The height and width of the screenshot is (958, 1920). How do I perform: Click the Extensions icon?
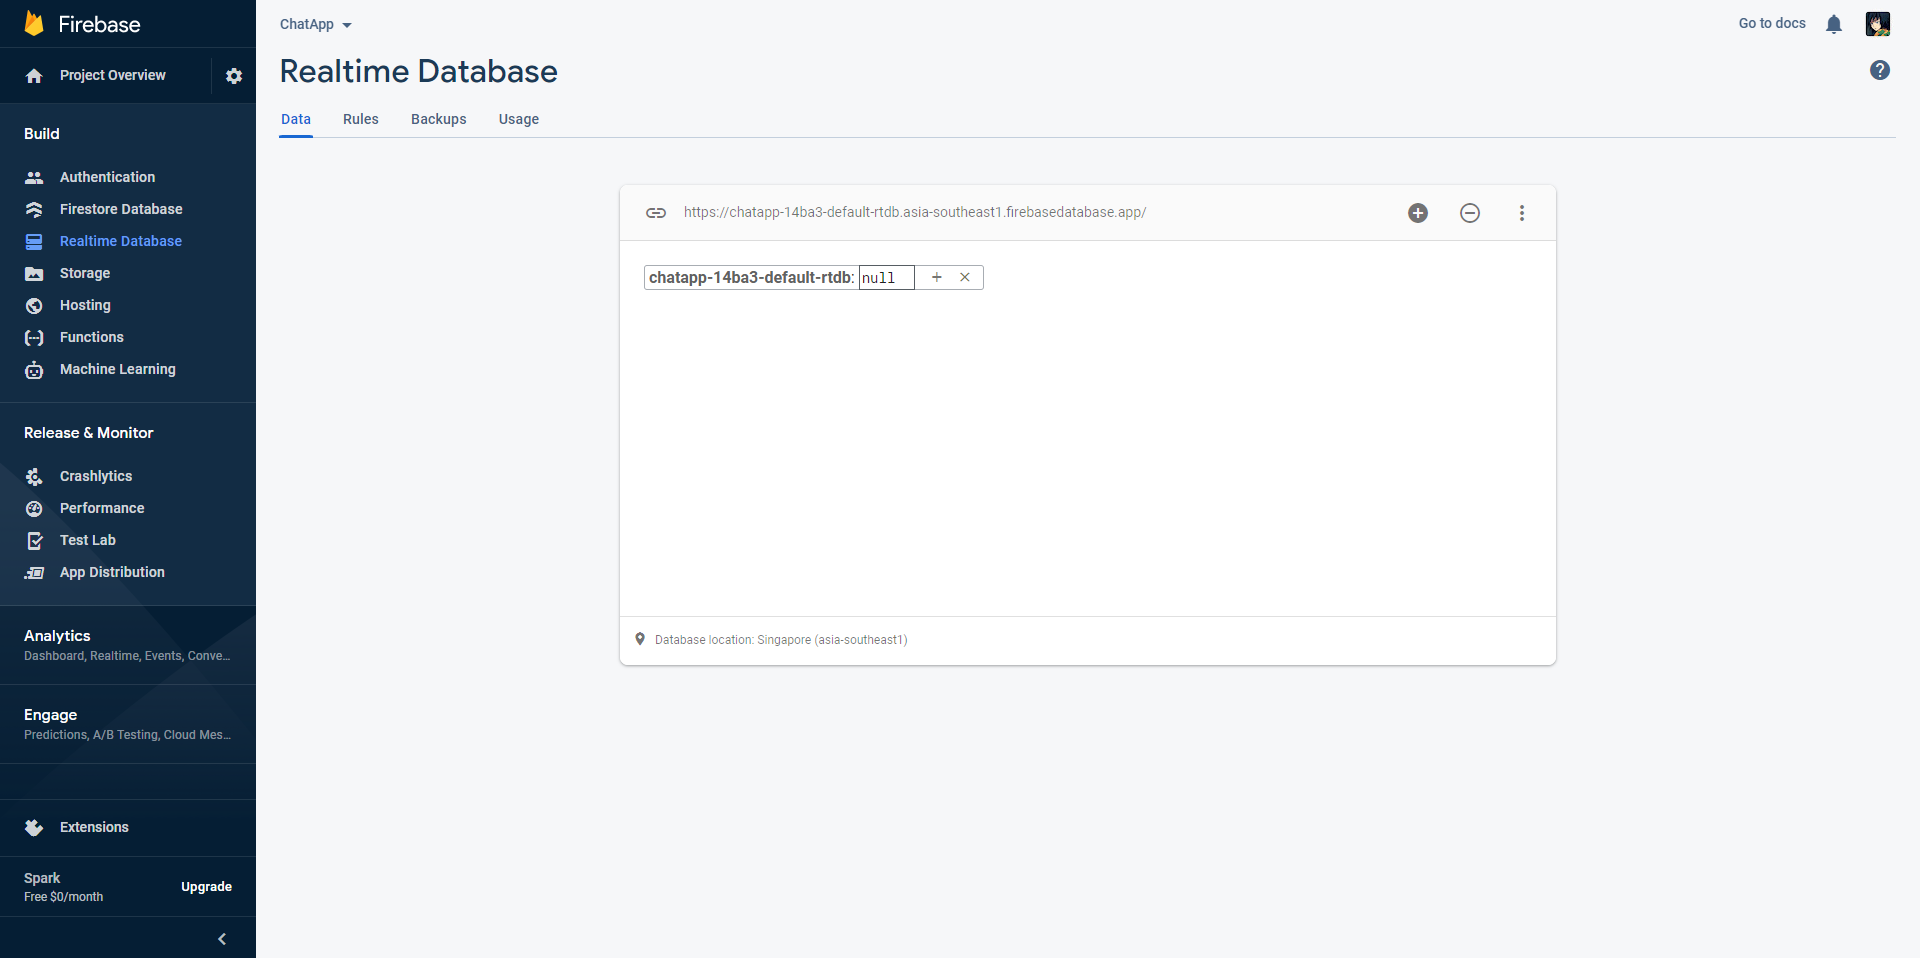34,827
